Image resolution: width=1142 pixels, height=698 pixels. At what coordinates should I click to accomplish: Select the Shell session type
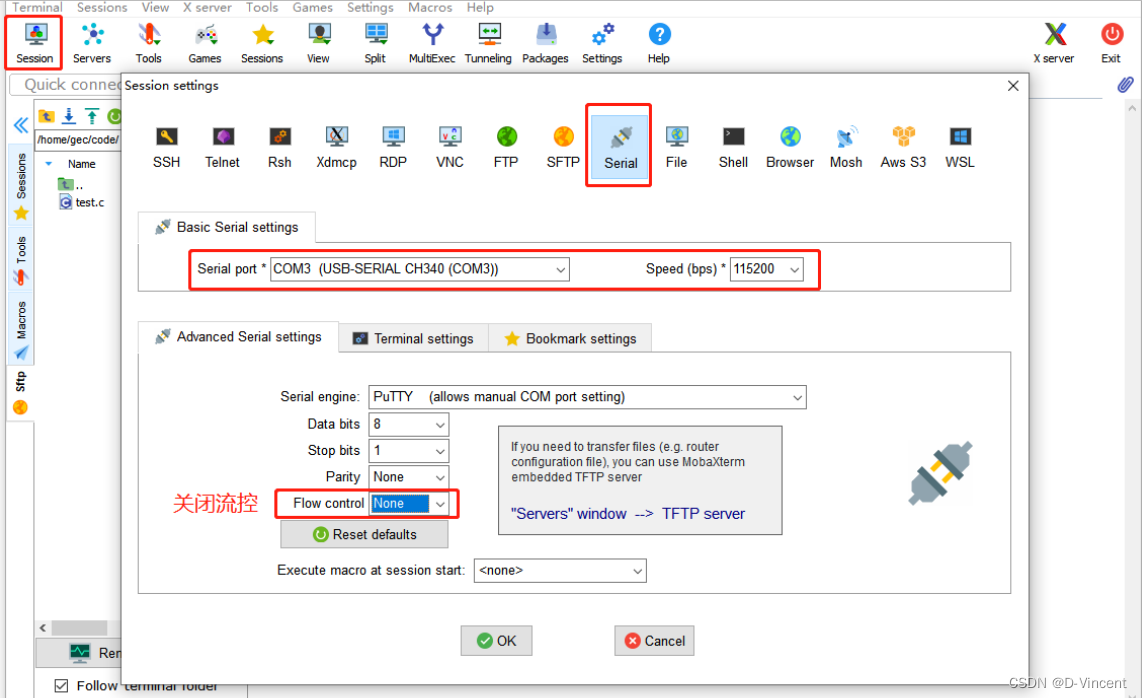tap(733, 146)
